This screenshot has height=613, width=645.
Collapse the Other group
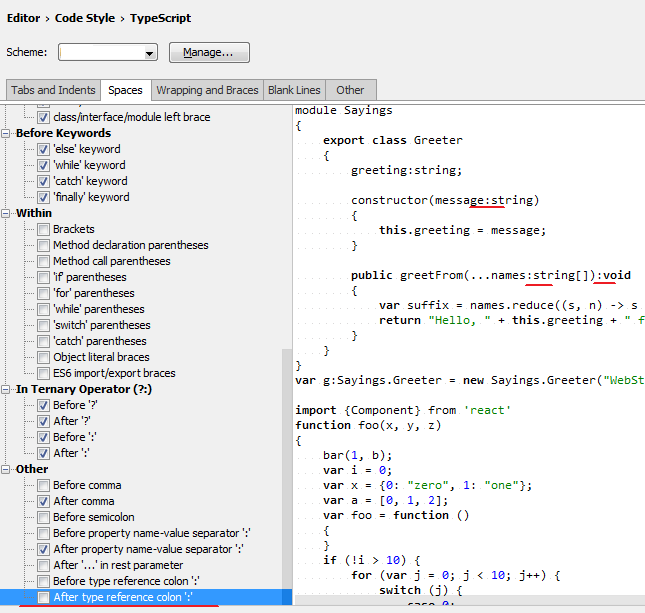5,469
